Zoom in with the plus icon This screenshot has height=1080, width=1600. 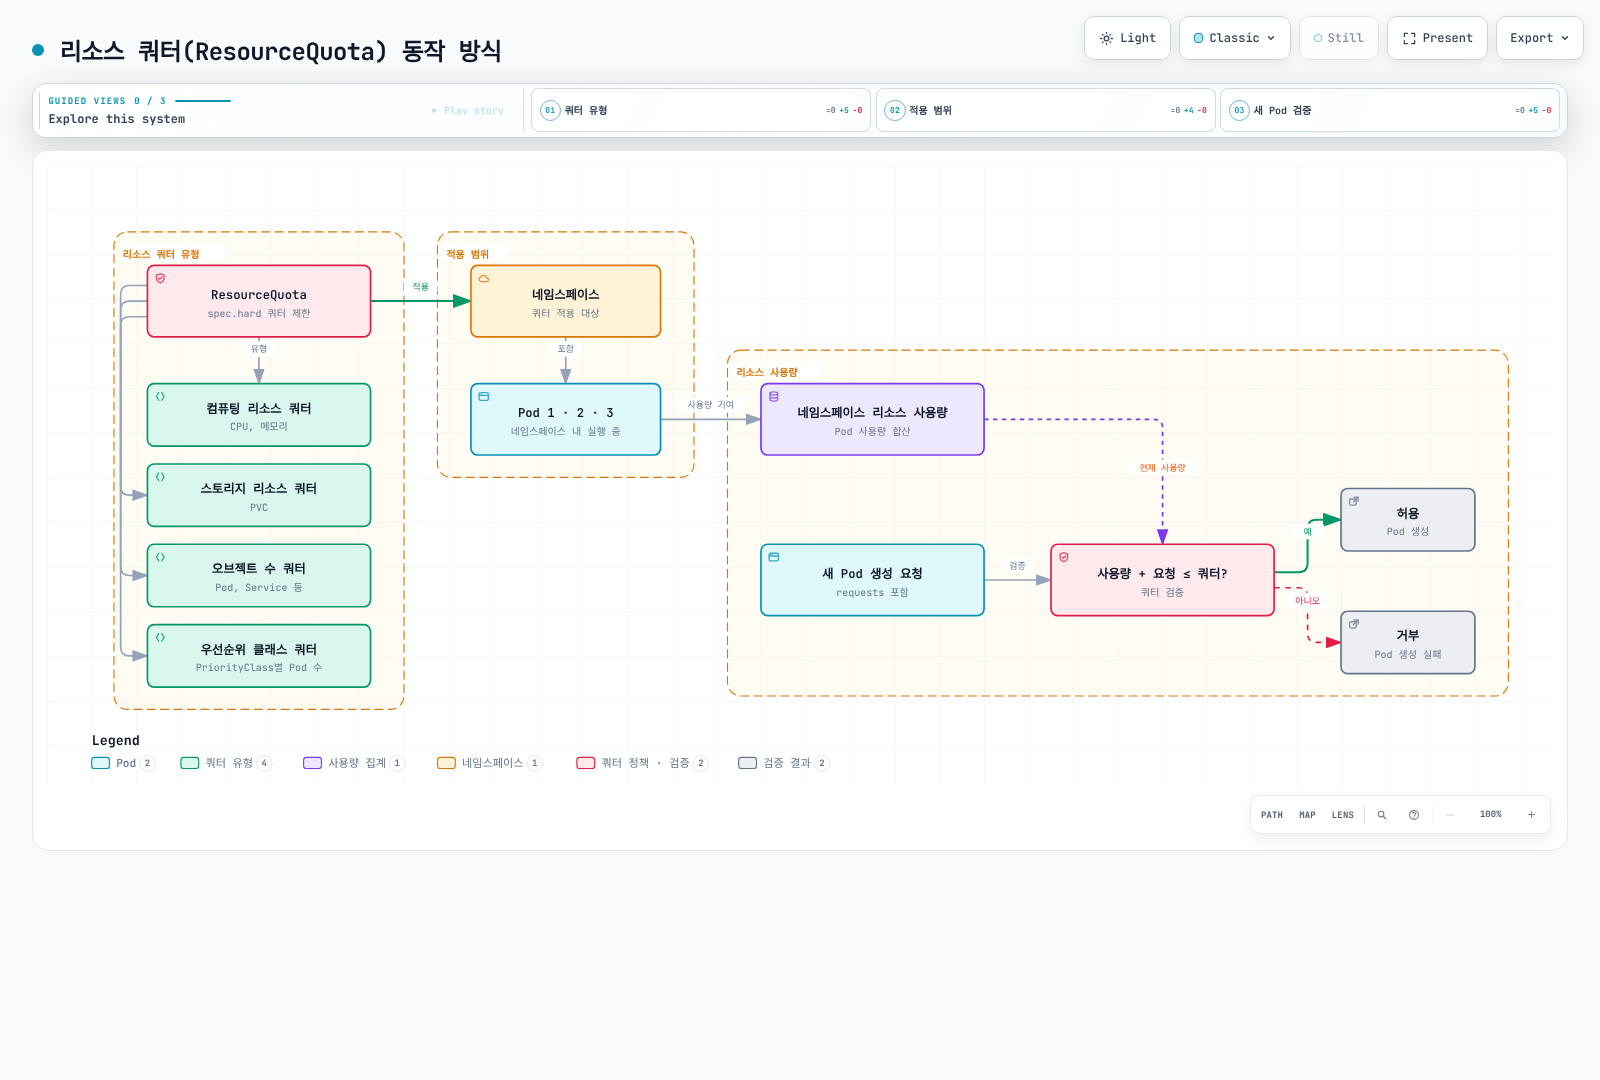click(1531, 815)
